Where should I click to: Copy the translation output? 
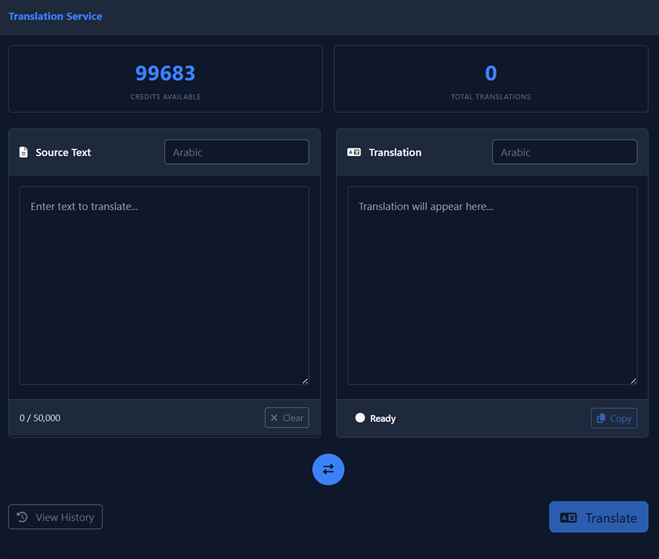pyautogui.click(x=614, y=418)
